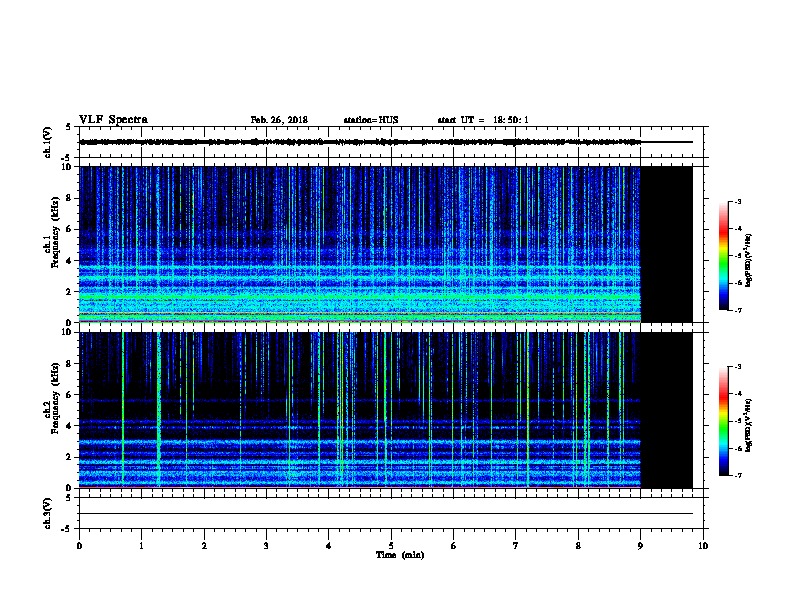Click time axis tick label "3"

click(266, 546)
